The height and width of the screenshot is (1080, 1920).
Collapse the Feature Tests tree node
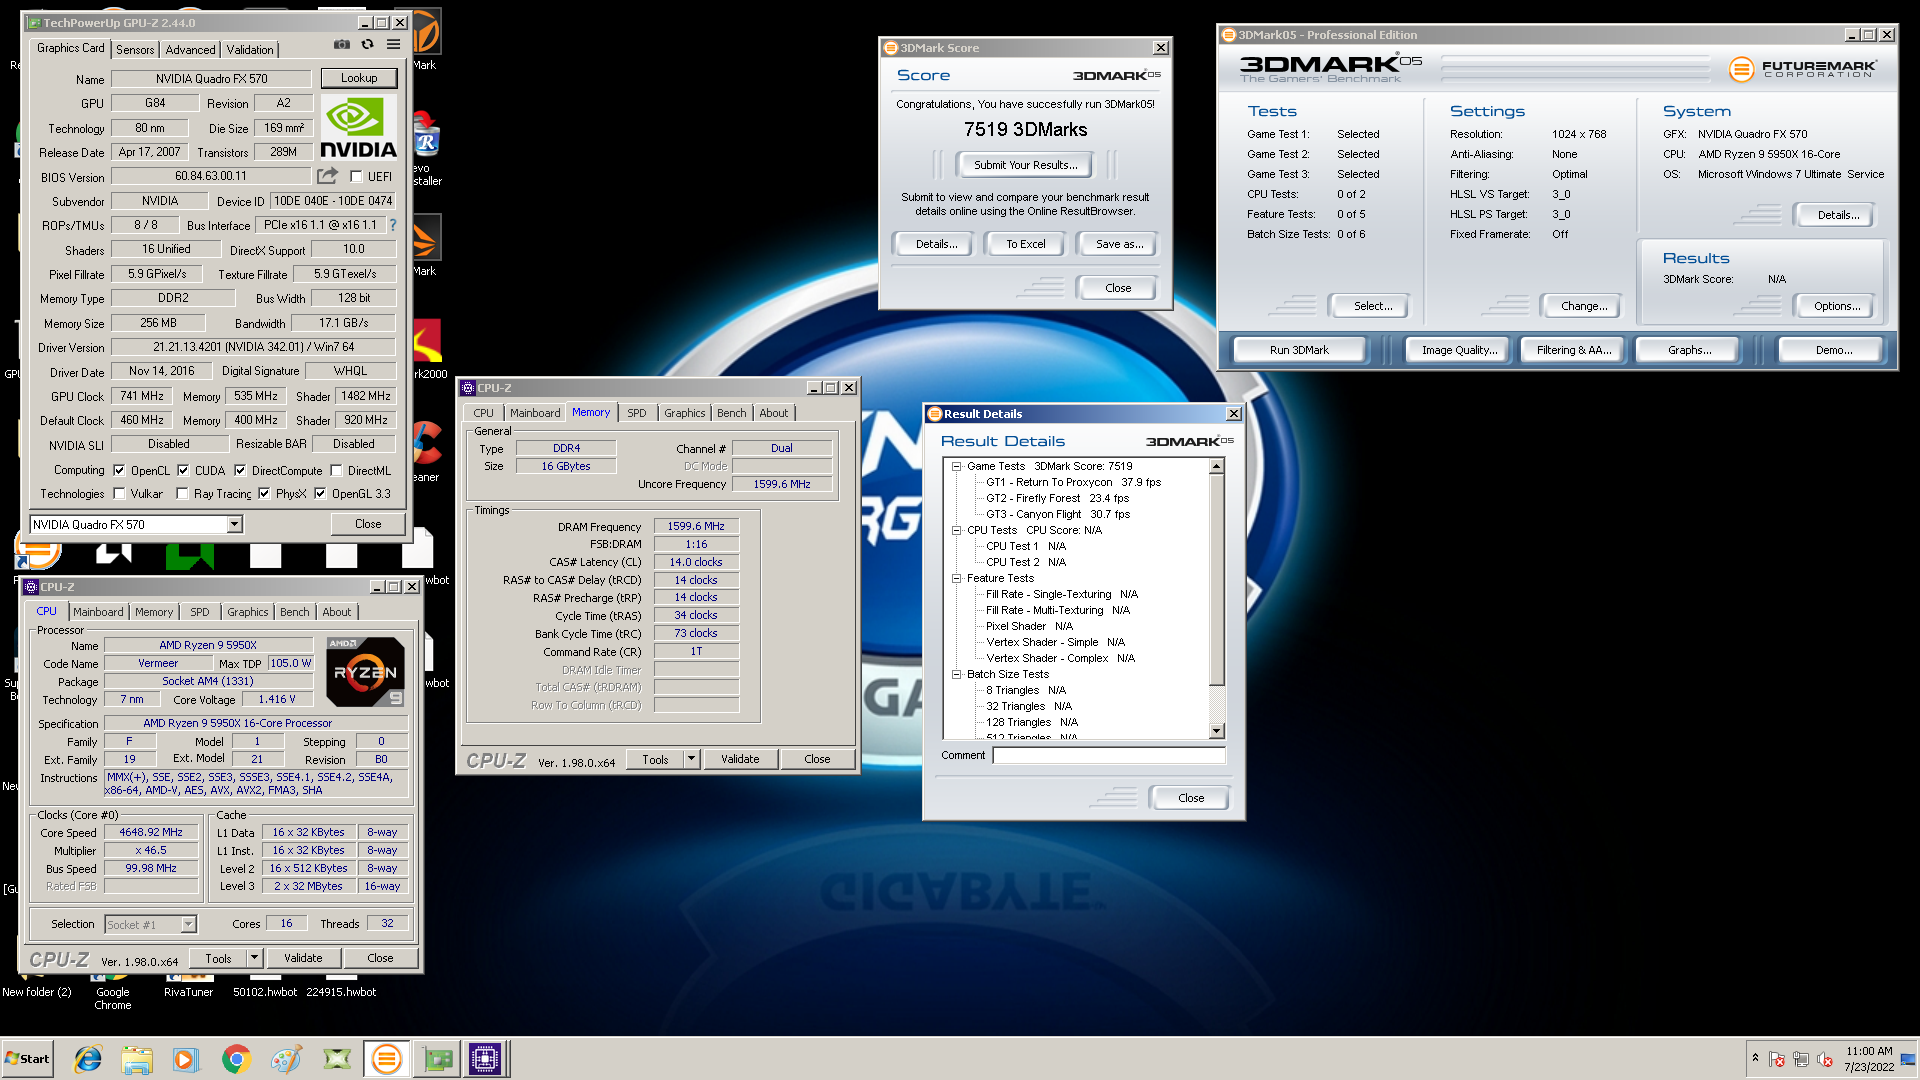pos(956,578)
